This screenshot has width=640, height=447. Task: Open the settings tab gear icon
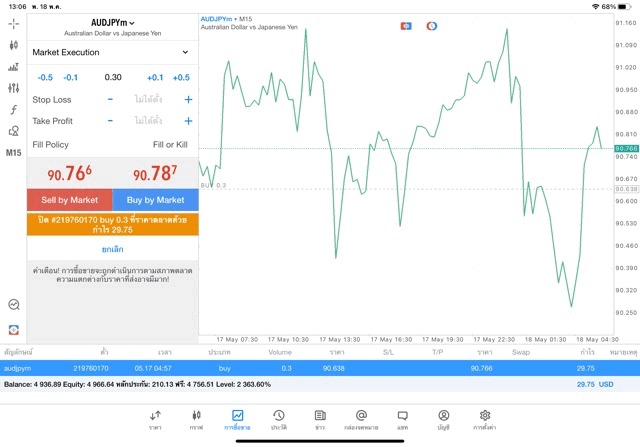485,420
